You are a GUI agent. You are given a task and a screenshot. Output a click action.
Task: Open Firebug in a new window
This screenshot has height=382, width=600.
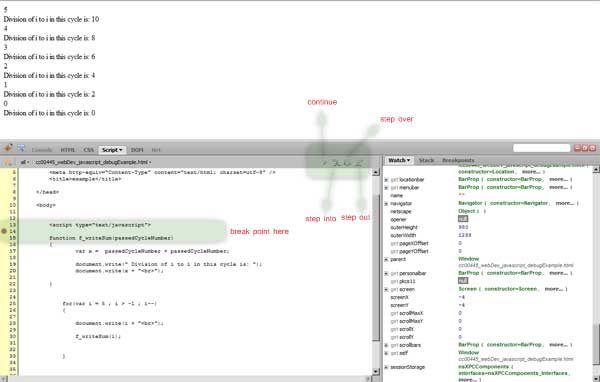pos(585,148)
